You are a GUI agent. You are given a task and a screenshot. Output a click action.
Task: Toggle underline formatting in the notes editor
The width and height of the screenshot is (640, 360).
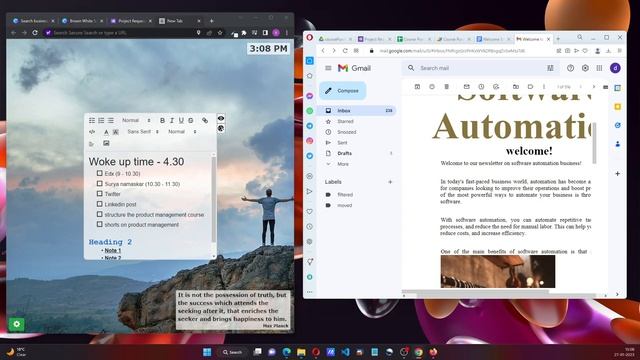pos(181,120)
